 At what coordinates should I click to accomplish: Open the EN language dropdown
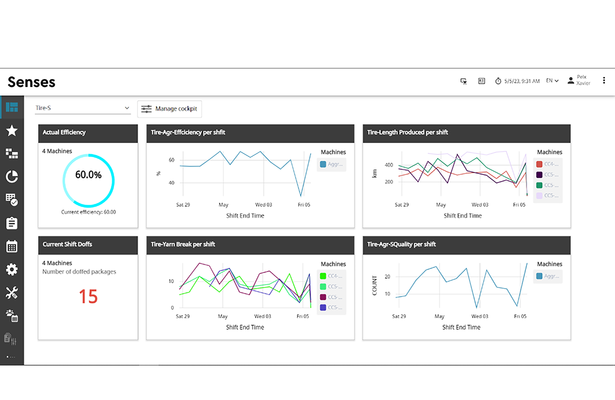click(x=551, y=80)
